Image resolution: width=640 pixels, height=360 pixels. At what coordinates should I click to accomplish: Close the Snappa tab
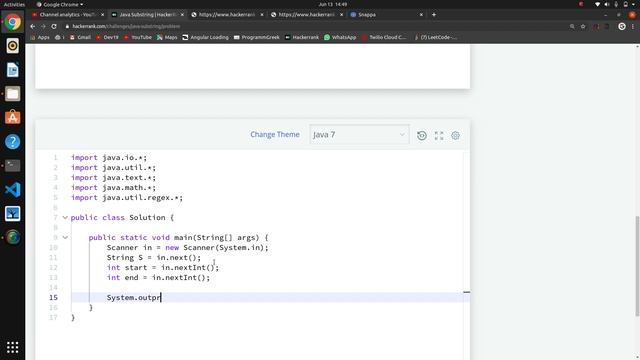[421, 15]
